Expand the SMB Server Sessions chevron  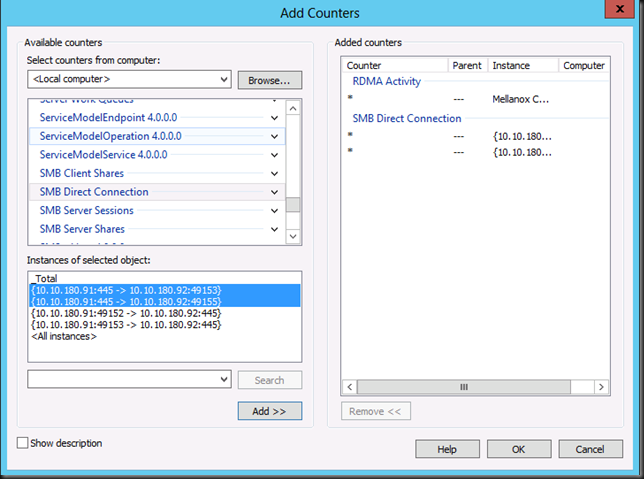pos(274,210)
